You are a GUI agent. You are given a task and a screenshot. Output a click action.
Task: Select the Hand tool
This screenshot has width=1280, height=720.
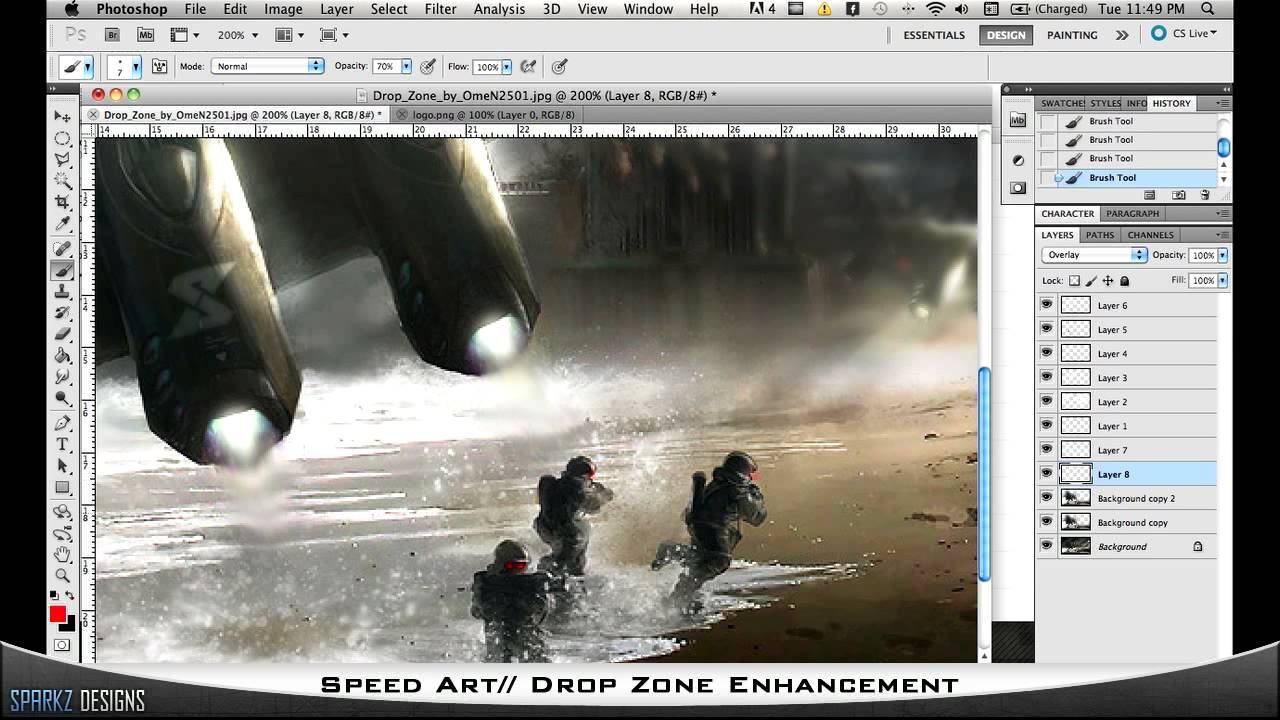63,554
